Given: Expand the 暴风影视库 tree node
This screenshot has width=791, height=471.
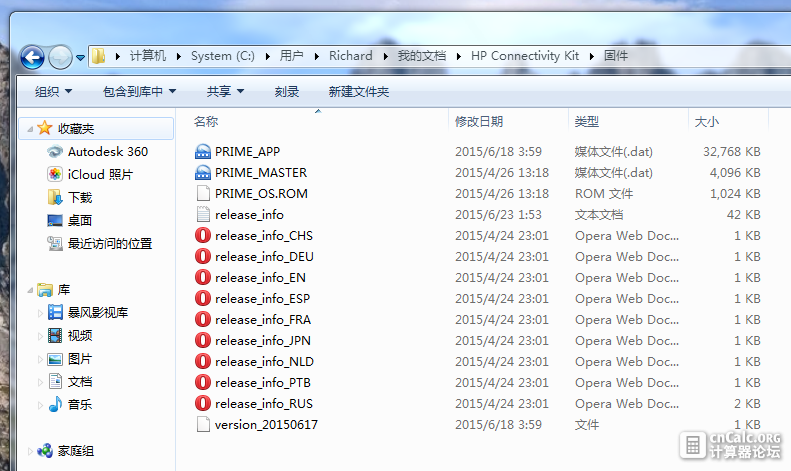Looking at the screenshot, I should coord(40,313).
